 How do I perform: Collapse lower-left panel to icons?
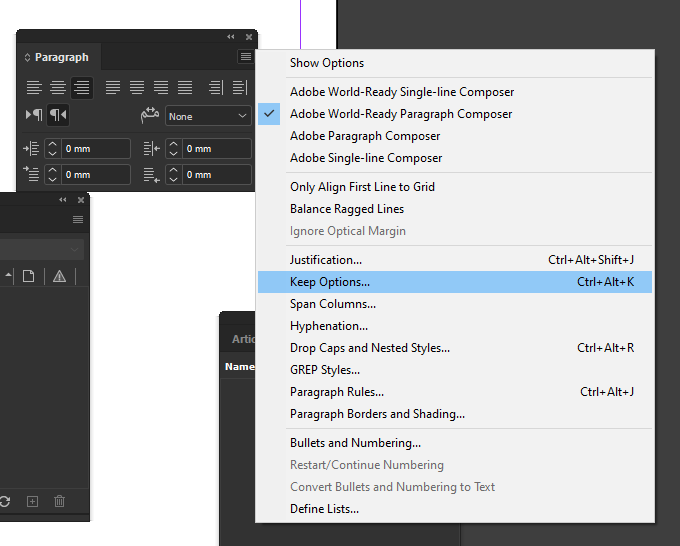[63, 199]
